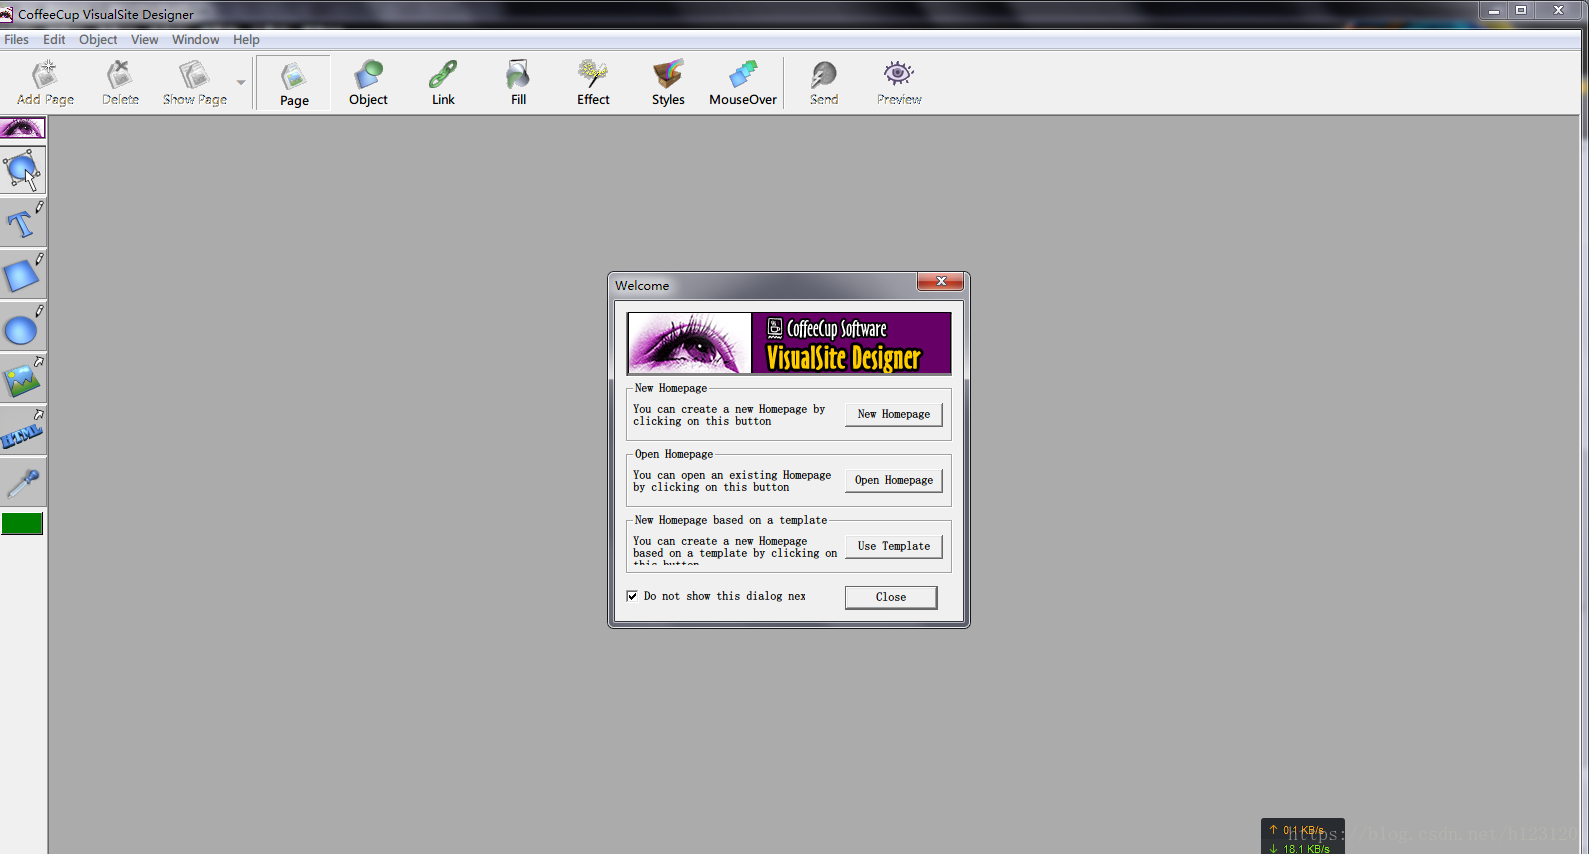1589x854 pixels.
Task: Click the Use Template button
Action: tap(894, 546)
